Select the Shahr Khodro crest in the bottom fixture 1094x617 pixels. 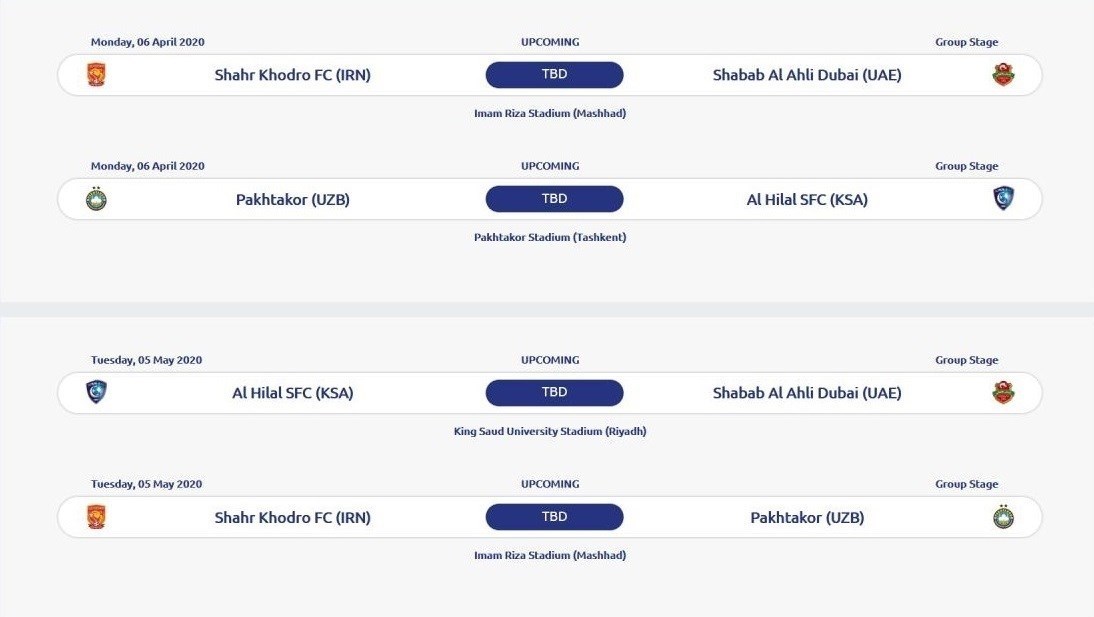96,516
